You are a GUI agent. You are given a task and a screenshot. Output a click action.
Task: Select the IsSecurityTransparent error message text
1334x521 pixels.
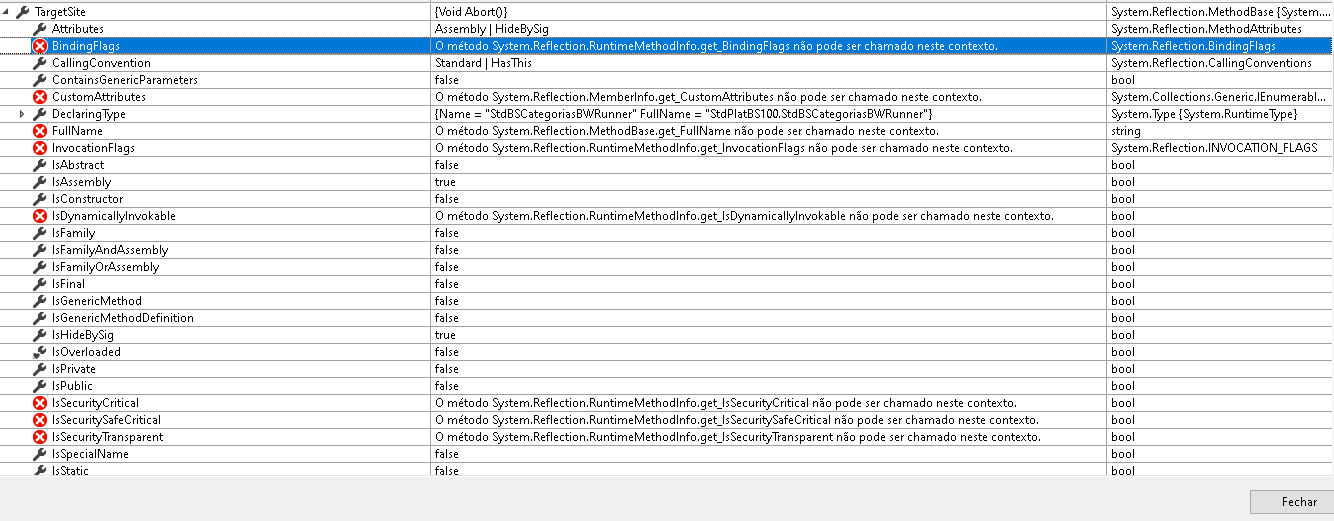737,437
